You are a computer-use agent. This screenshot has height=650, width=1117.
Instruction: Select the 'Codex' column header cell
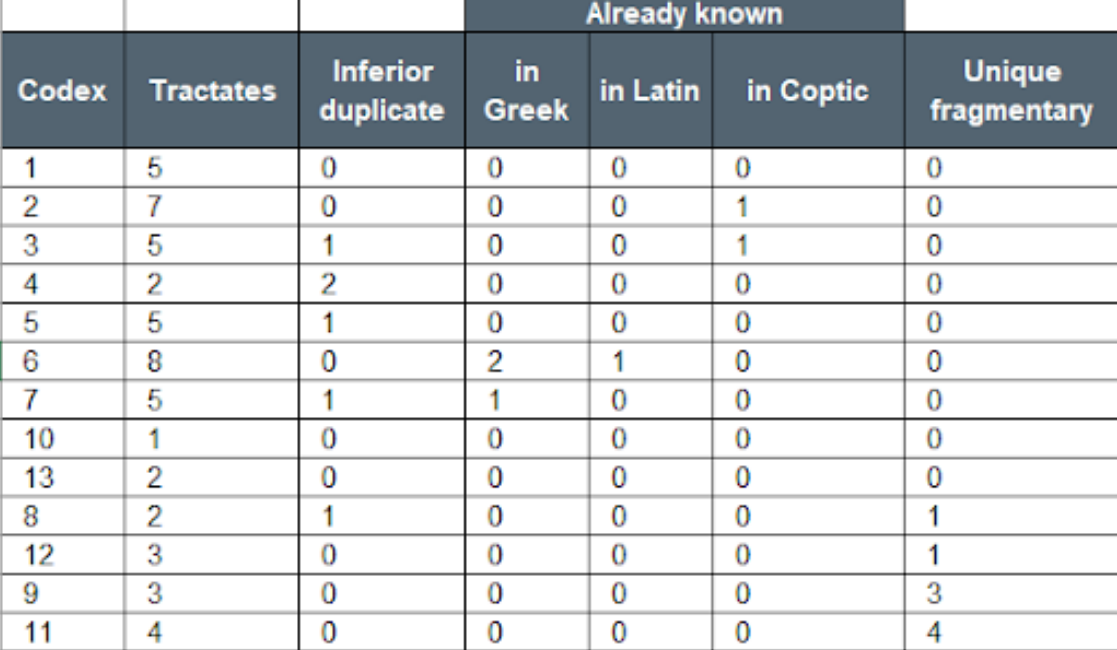pyautogui.click(x=62, y=91)
